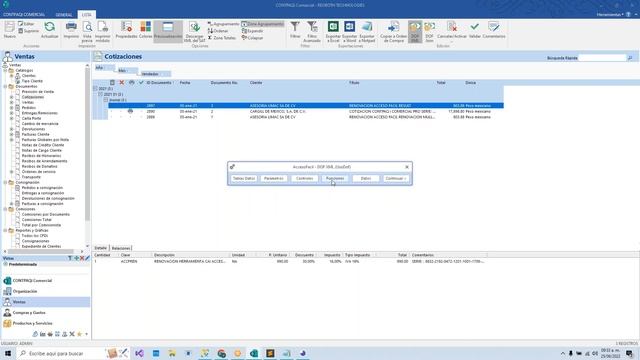Image resolution: width=640 pixels, height=360 pixels.
Task: Open Vista previa print preview
Action: tap(87, 31)
